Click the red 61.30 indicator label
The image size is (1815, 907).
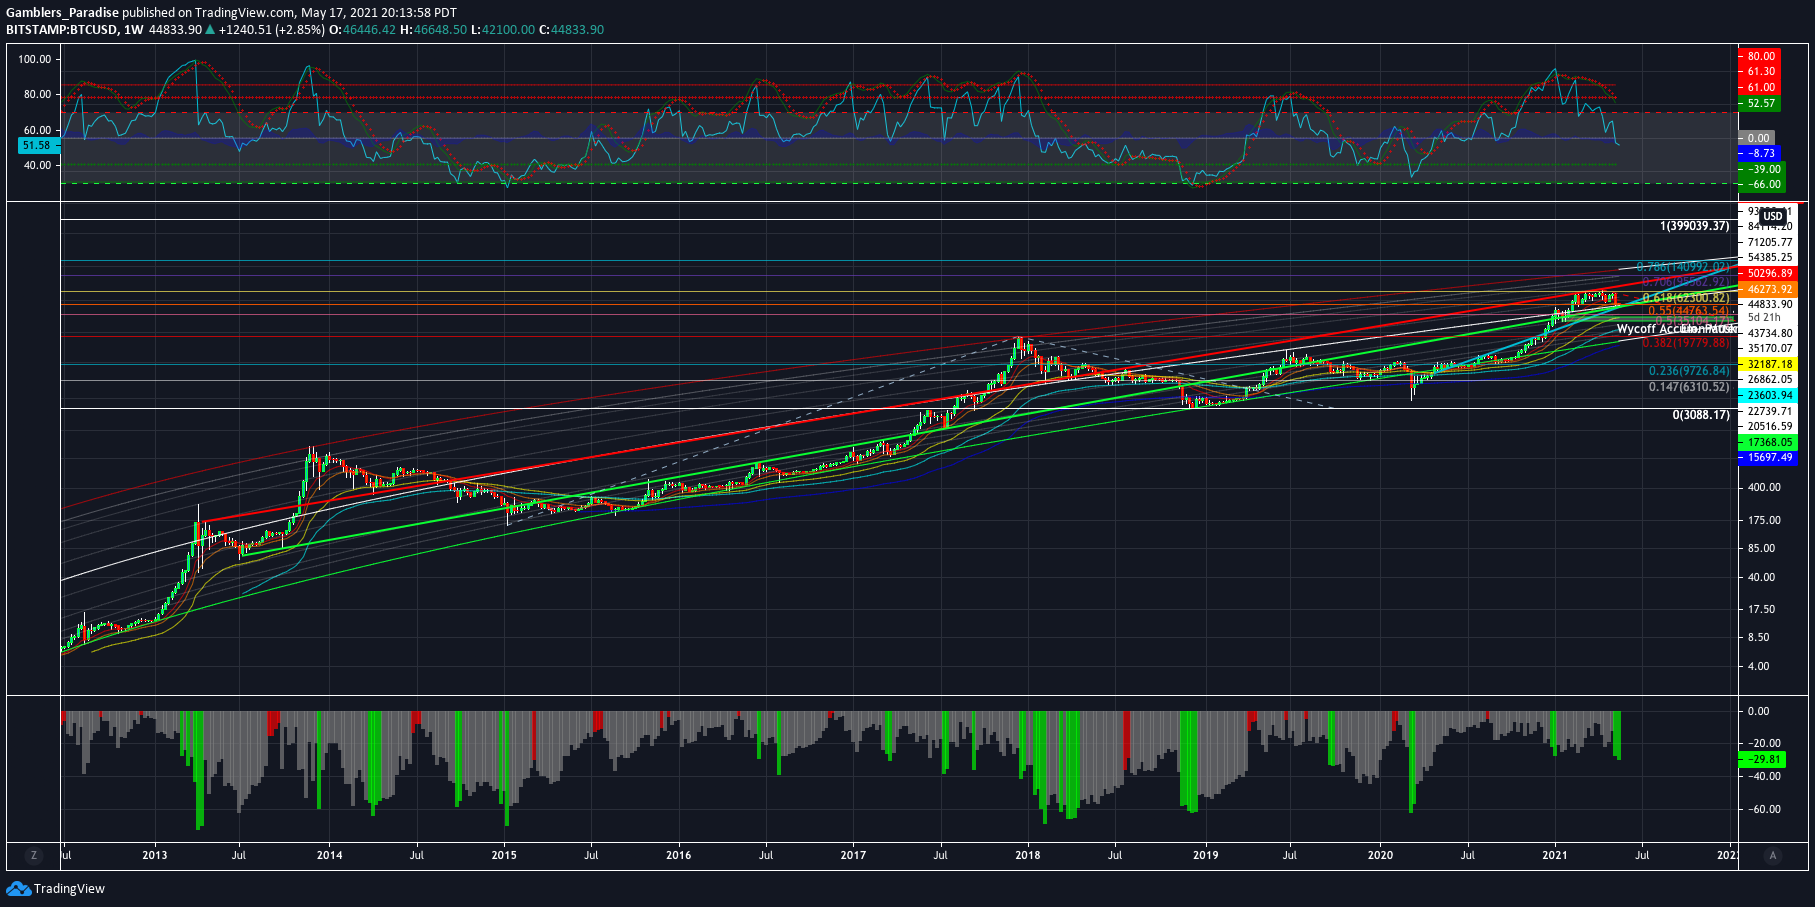tap(1762, 72)
